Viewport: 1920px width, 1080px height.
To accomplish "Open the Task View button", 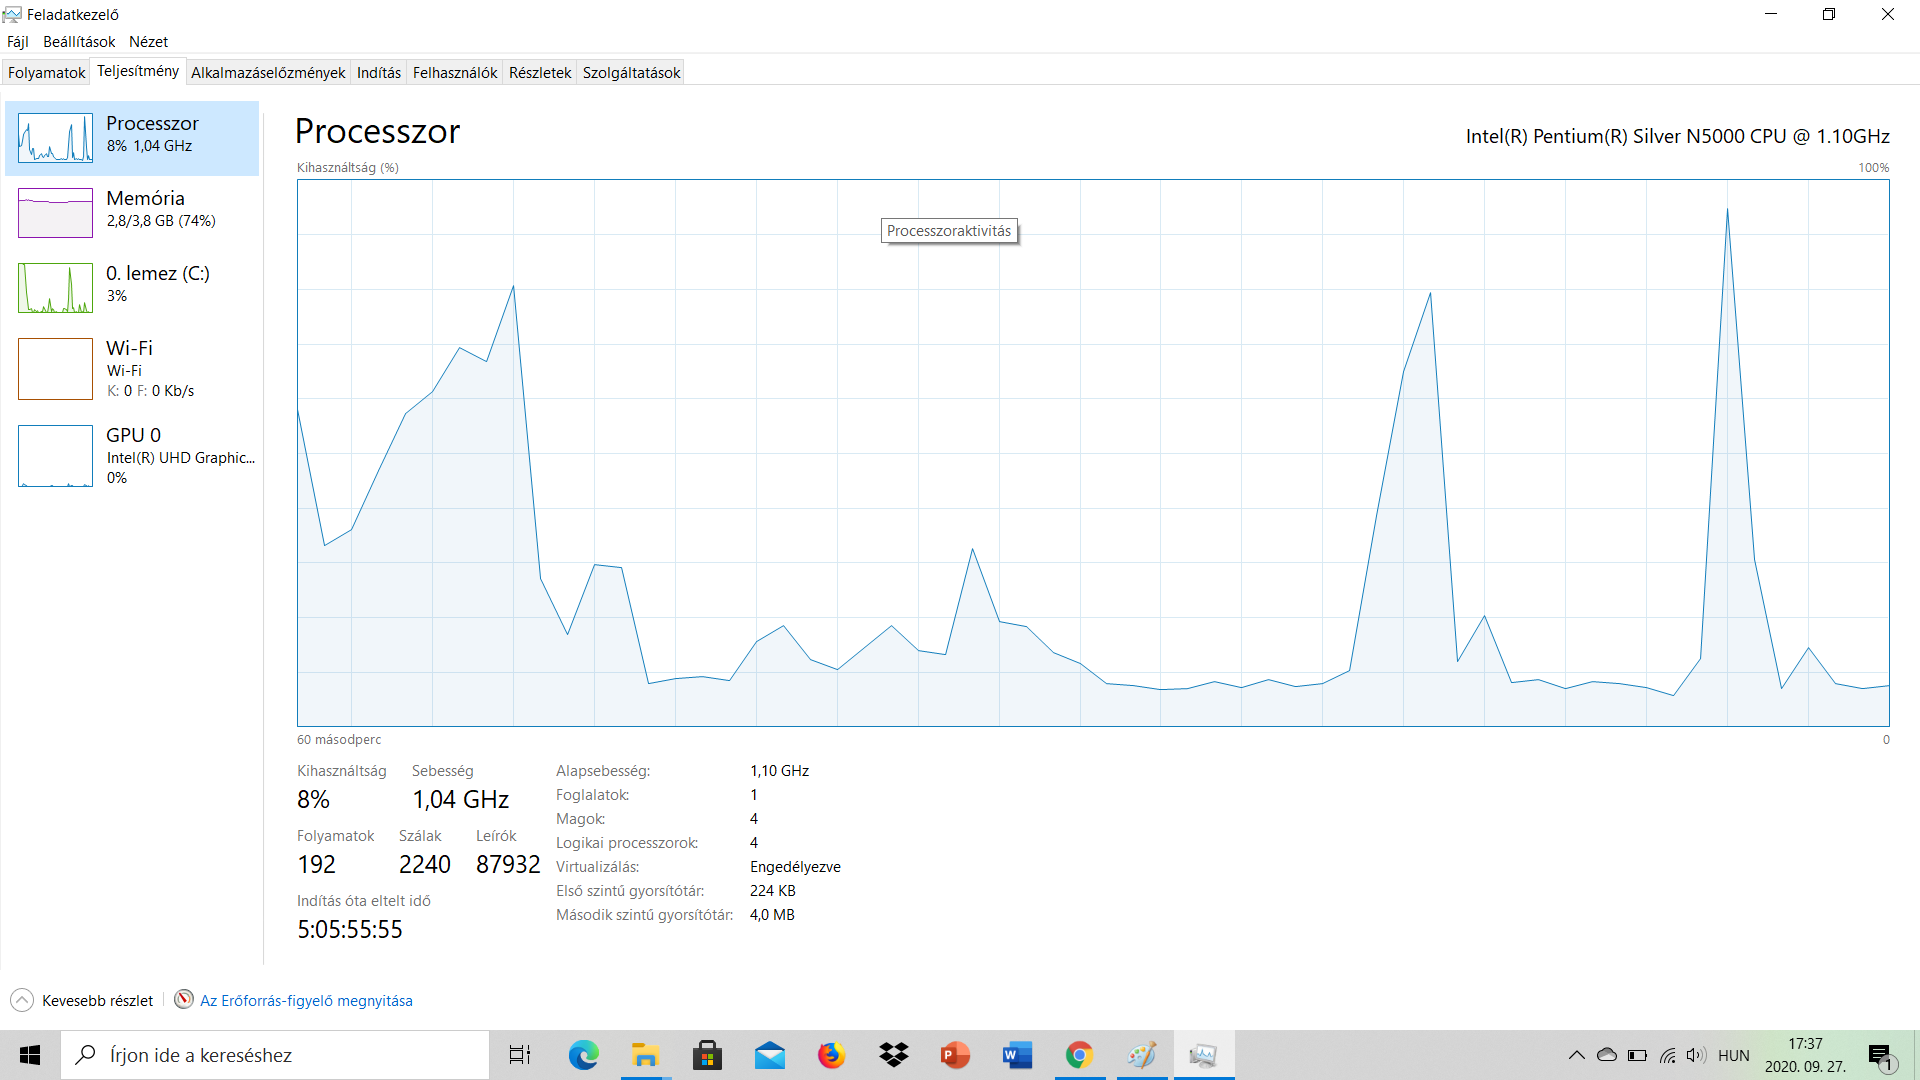I will [520, 1055].
